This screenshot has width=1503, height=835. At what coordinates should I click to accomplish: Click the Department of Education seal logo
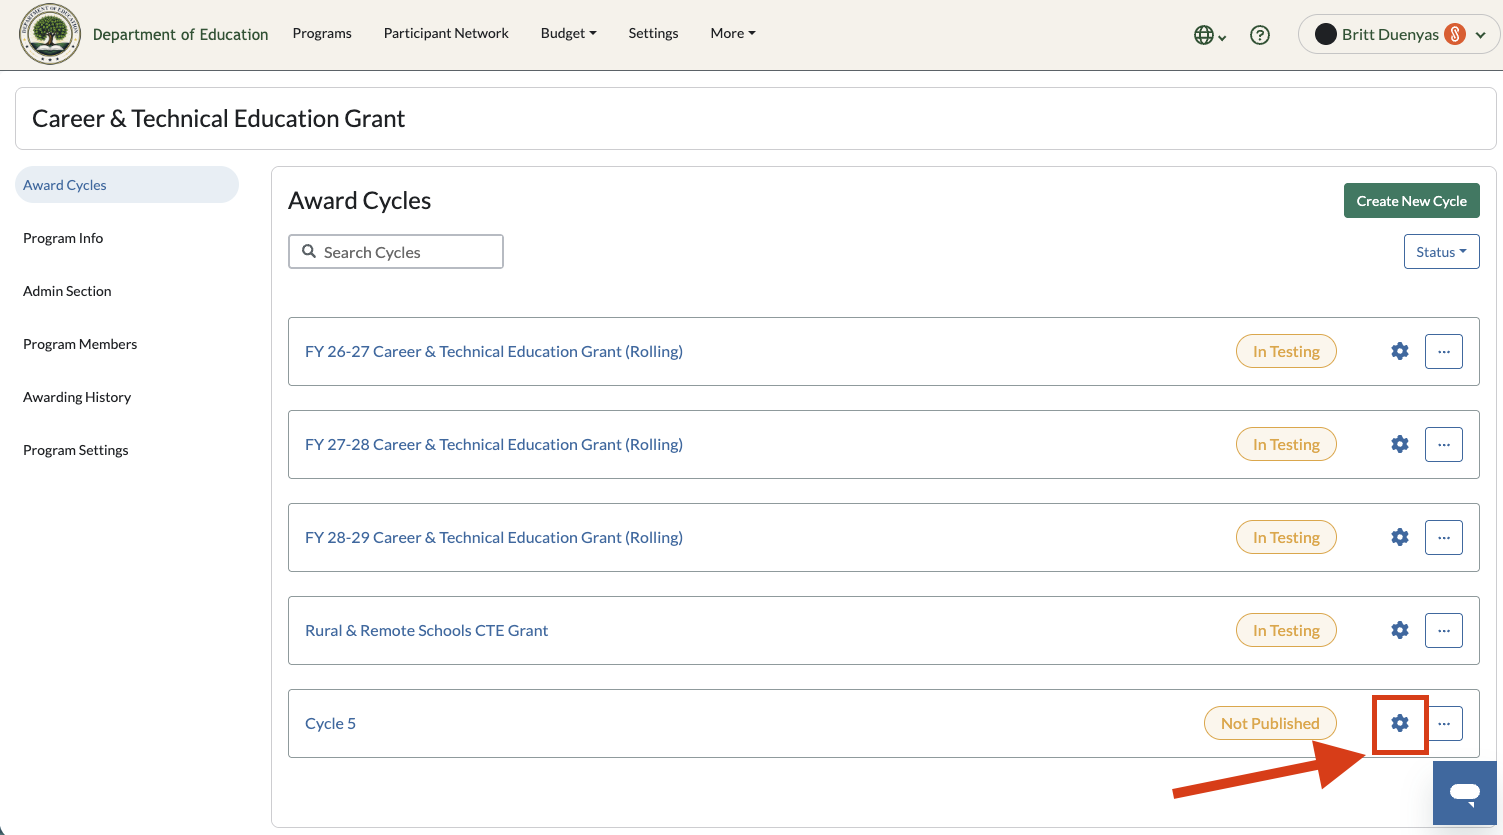pyautogui.click(x=50, y=34)
